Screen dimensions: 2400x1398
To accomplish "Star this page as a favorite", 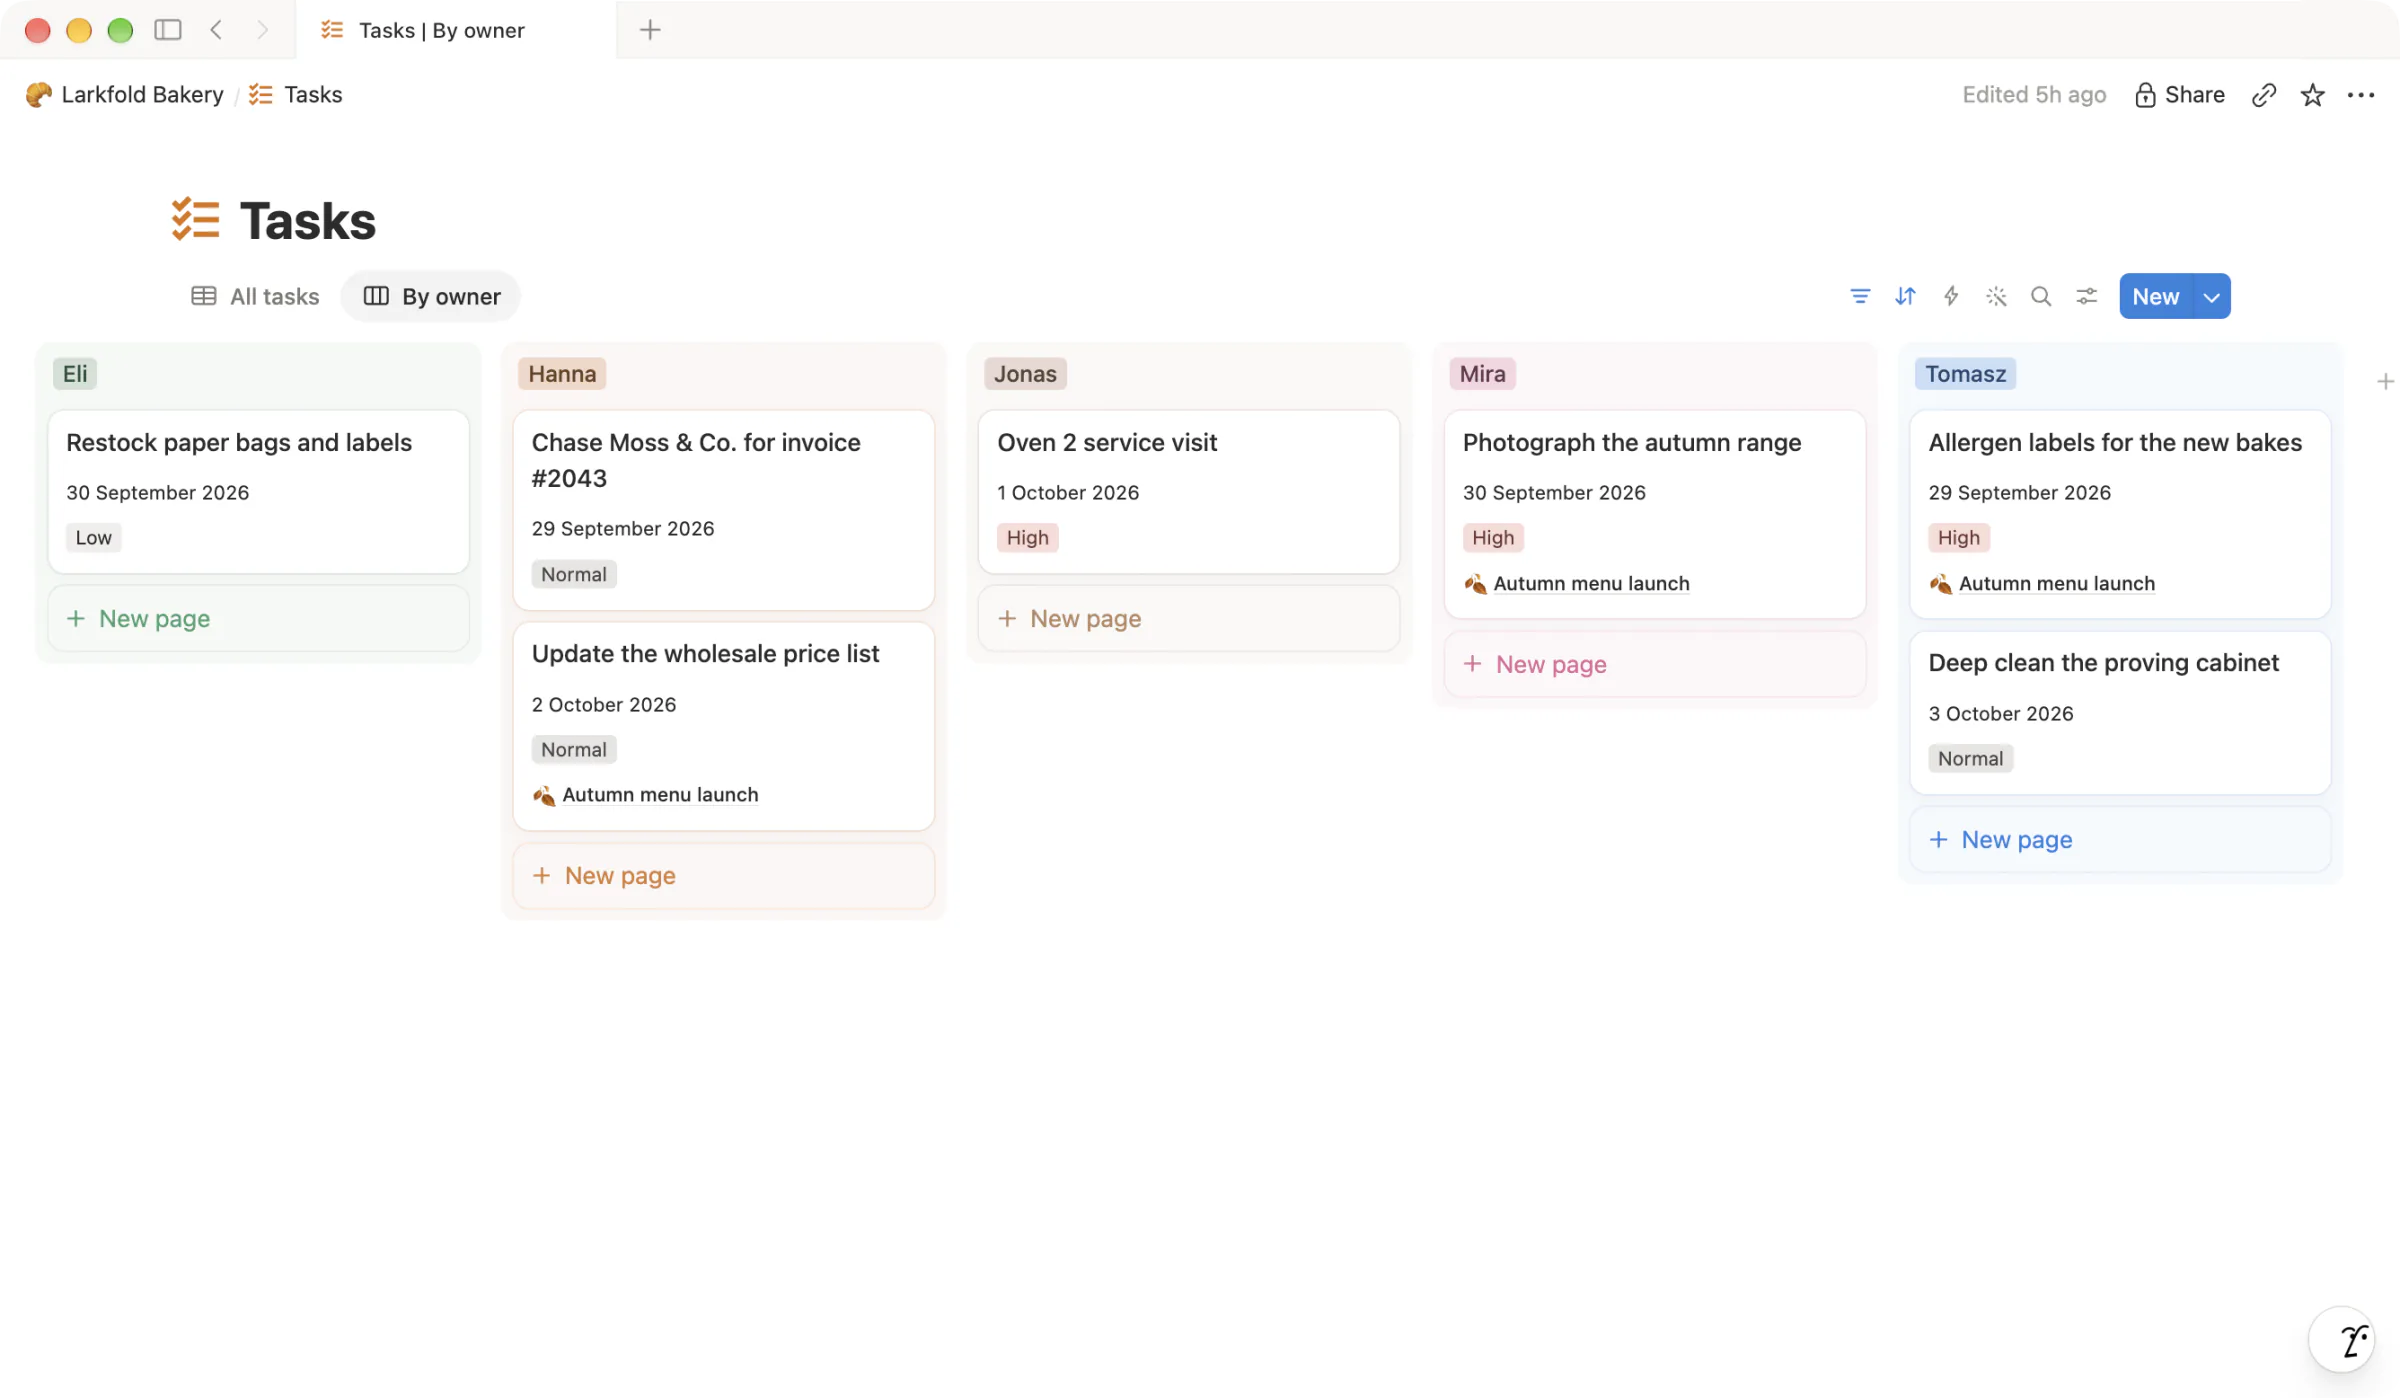I will (x=2312, y=94).
